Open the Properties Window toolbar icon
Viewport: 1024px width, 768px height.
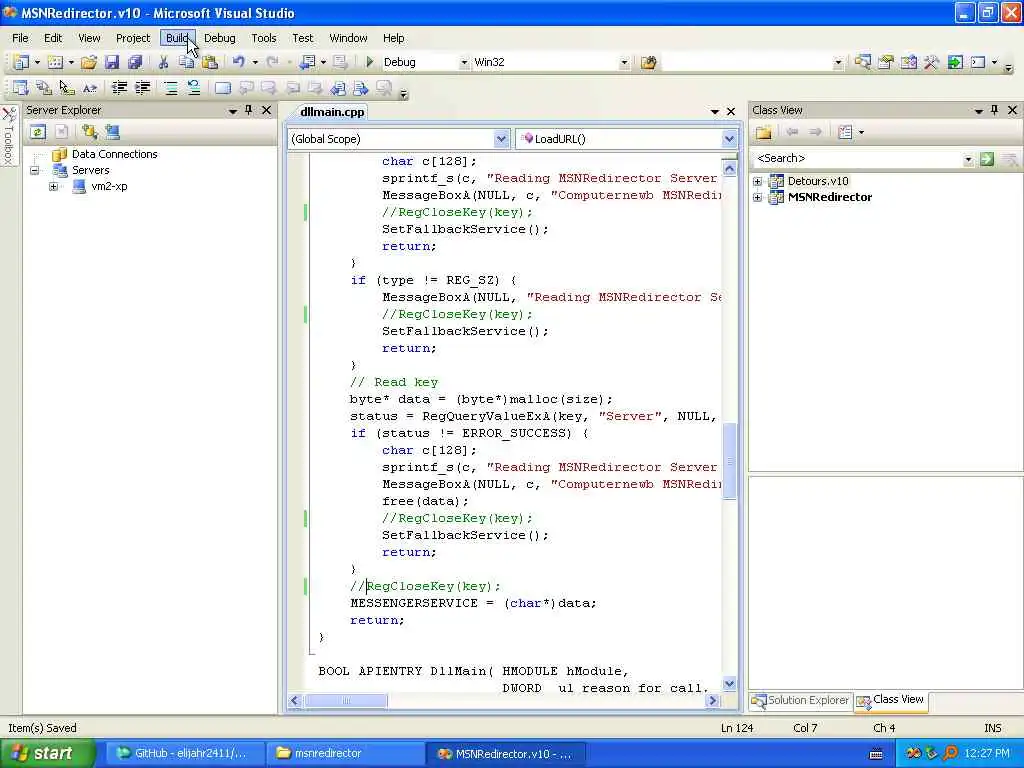tap(886, 62)
